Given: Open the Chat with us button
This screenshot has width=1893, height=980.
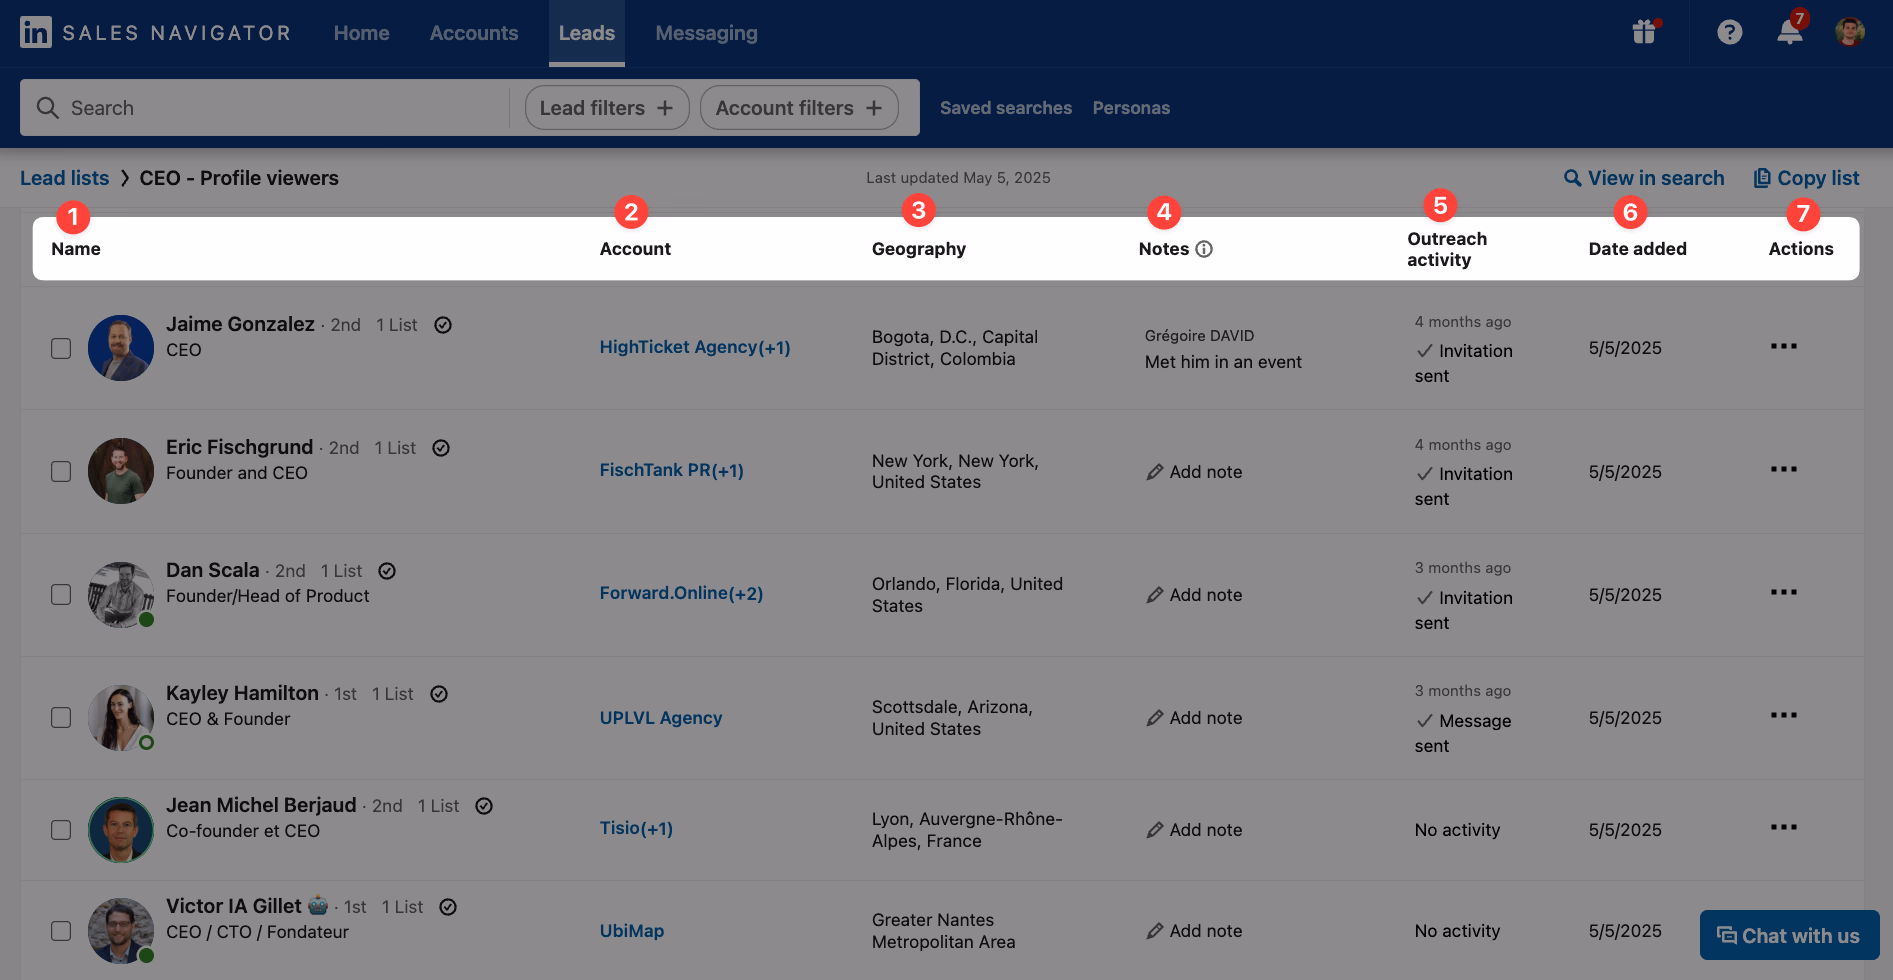Looking at the screenshot, I should point(1789,935).
